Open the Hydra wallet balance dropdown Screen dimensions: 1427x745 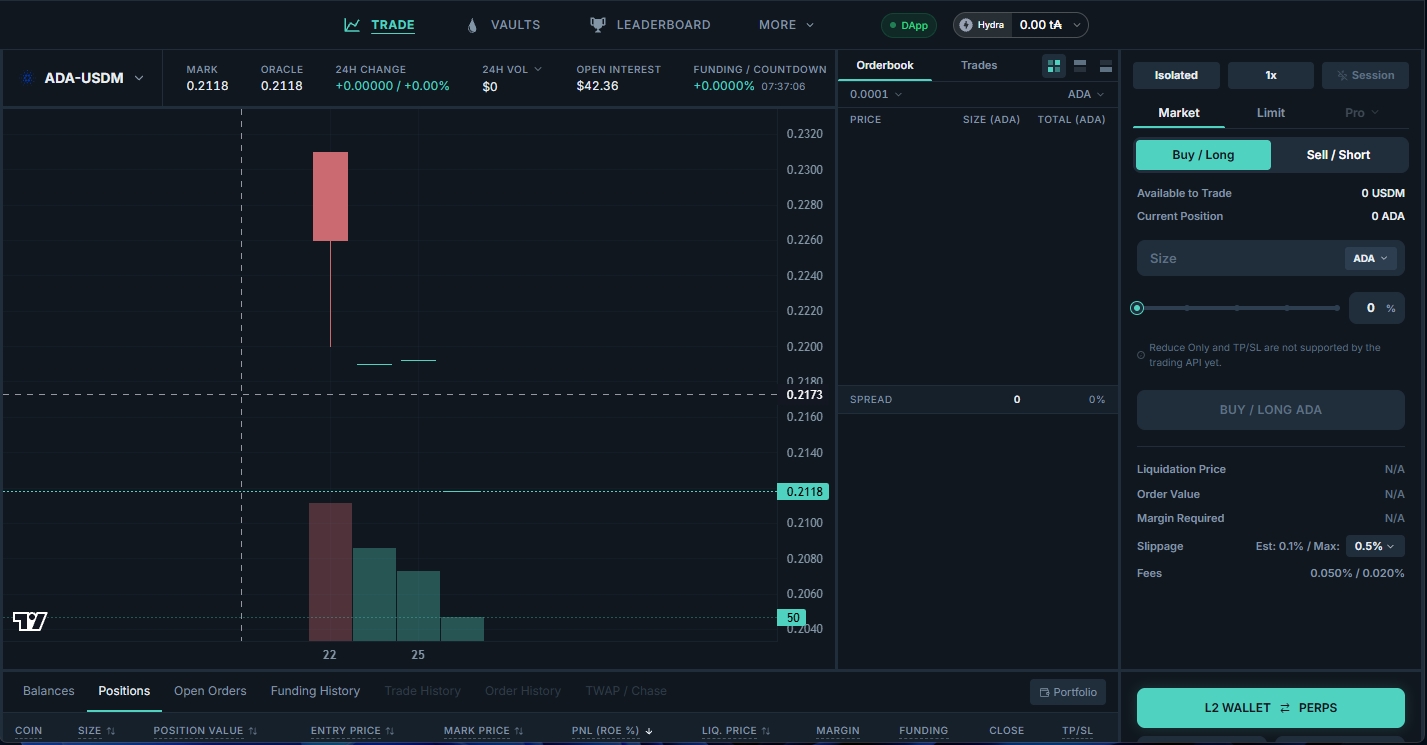pos(1020,25)
